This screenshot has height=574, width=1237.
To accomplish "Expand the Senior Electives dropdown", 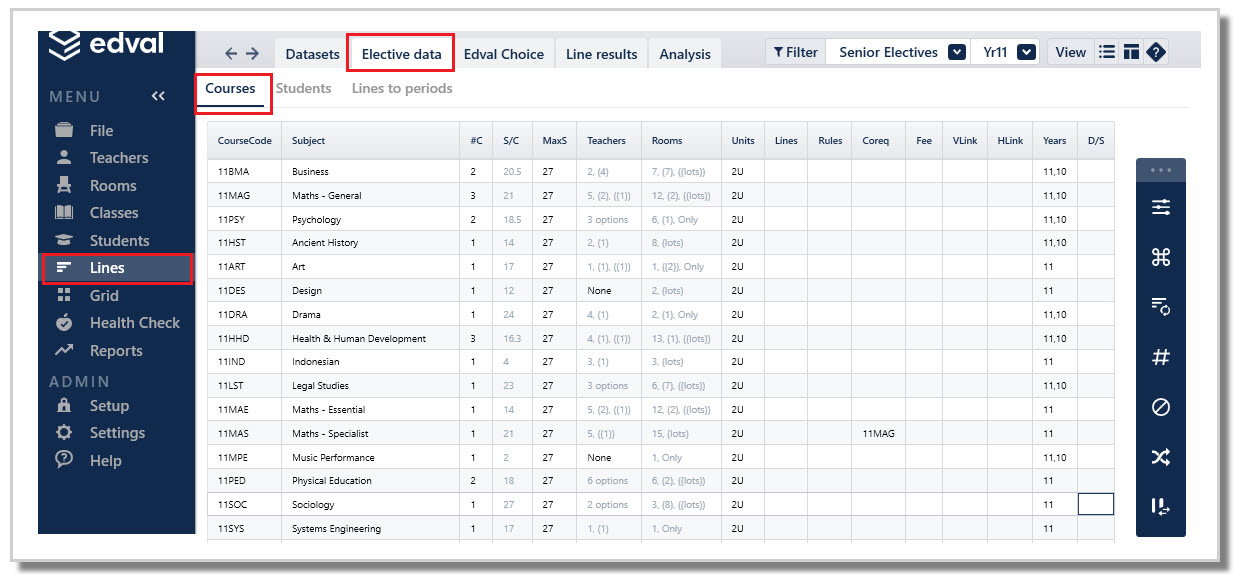I will [x=956, y=52].
